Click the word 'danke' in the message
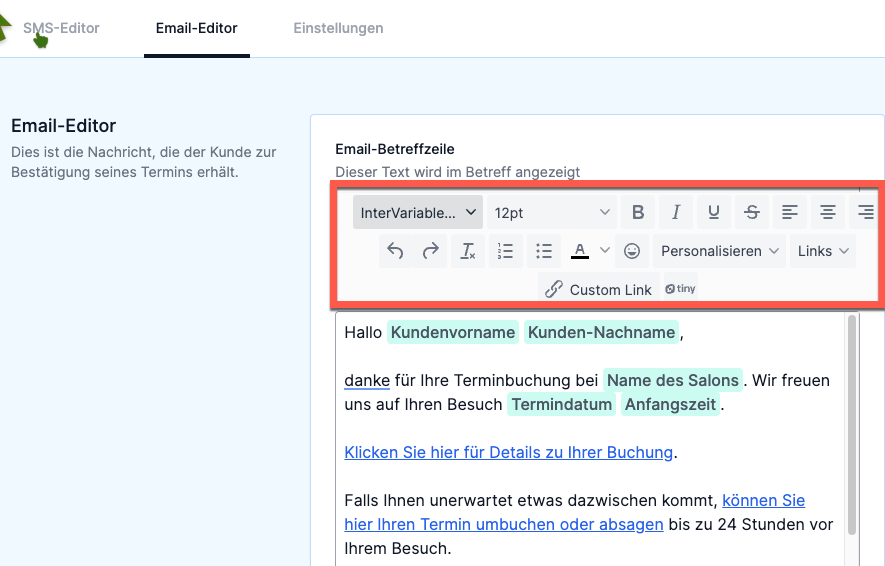Screen dimensions: 885x566 pyautogui.click(x=367, y=380)
